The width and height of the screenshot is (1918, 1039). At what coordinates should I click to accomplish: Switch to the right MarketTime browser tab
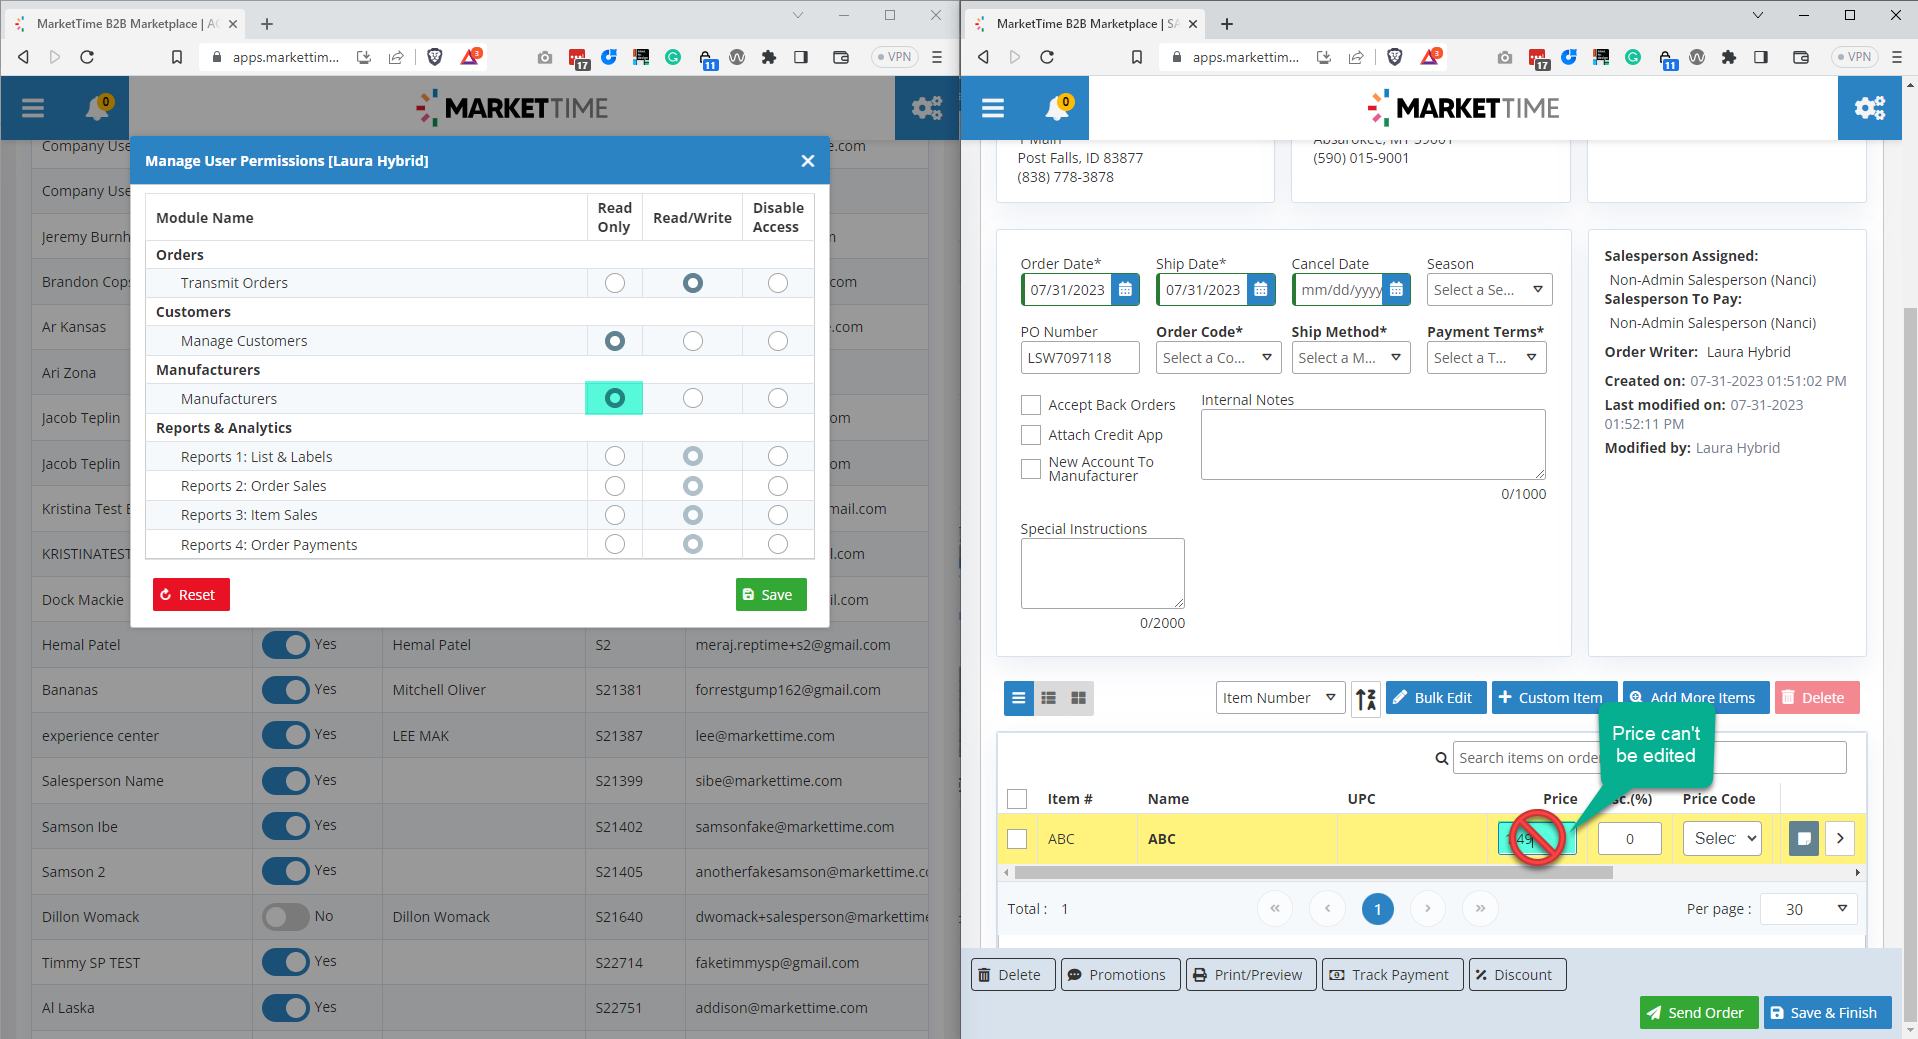pyautogui.click(x=1085, y=24)
